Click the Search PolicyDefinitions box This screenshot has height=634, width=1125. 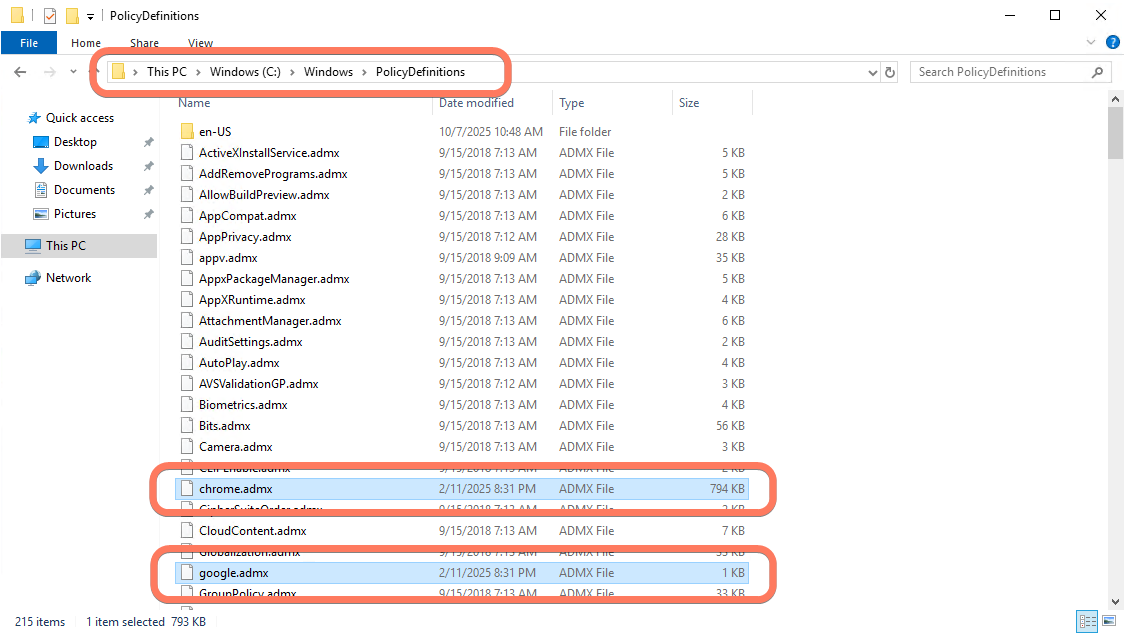click(x=1000, y=72)
